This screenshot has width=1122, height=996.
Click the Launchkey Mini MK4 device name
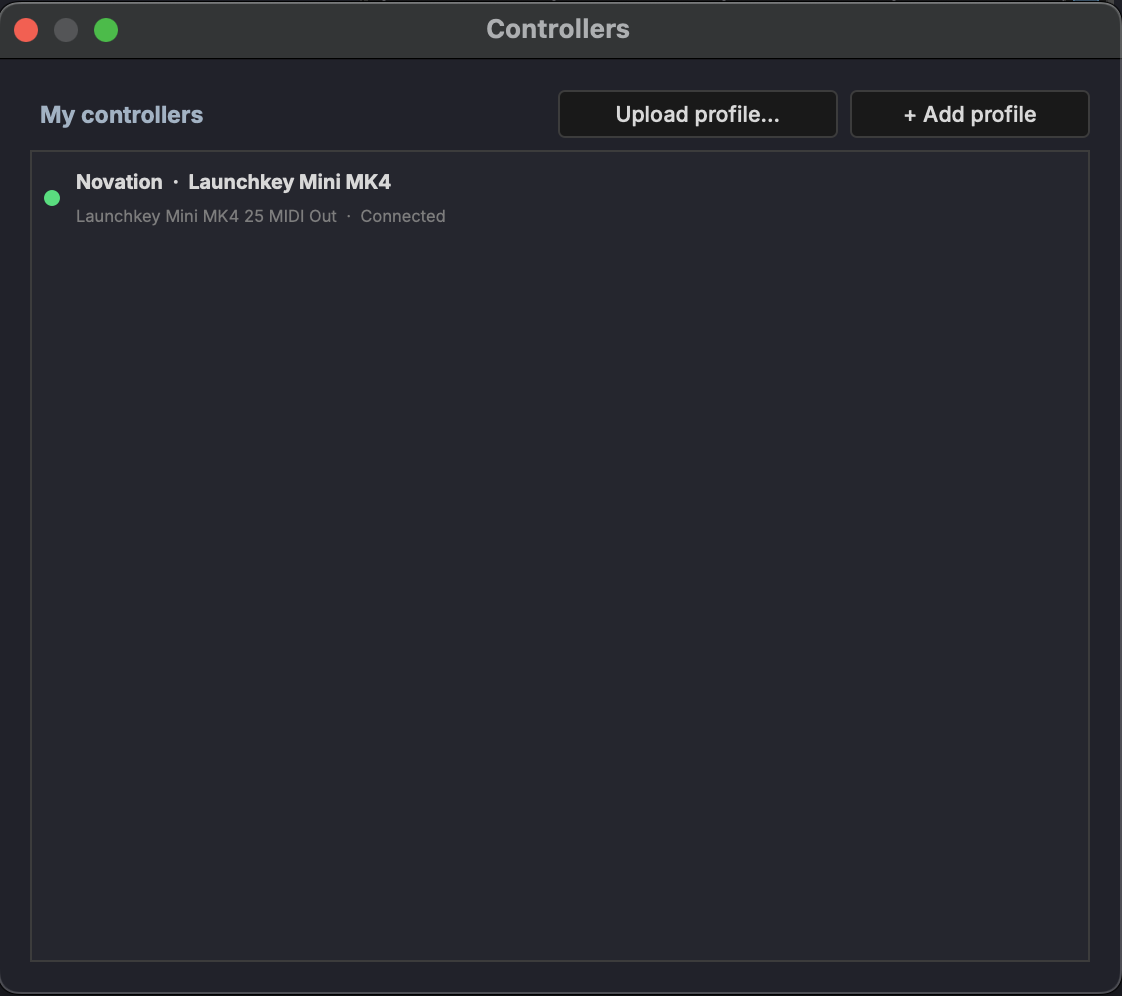pyautogui.click(x=289, y=182)
